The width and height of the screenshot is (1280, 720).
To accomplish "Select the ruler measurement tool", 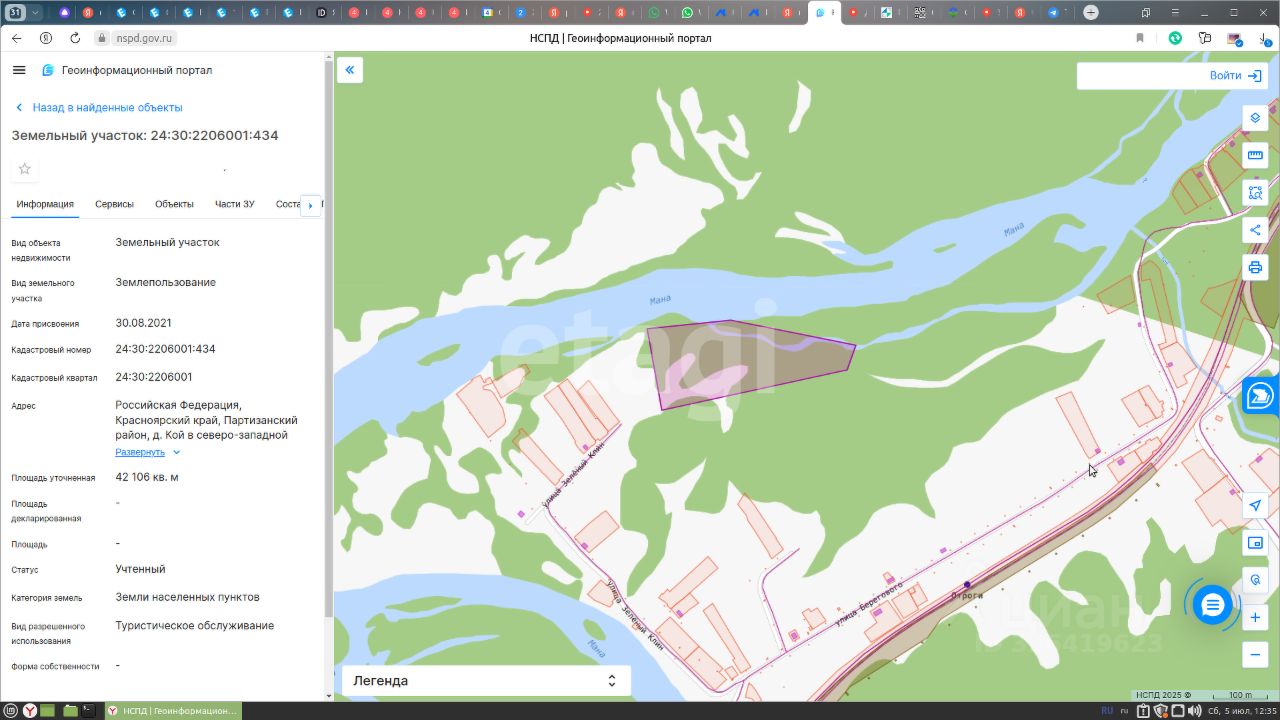I will coord(1255,156).
